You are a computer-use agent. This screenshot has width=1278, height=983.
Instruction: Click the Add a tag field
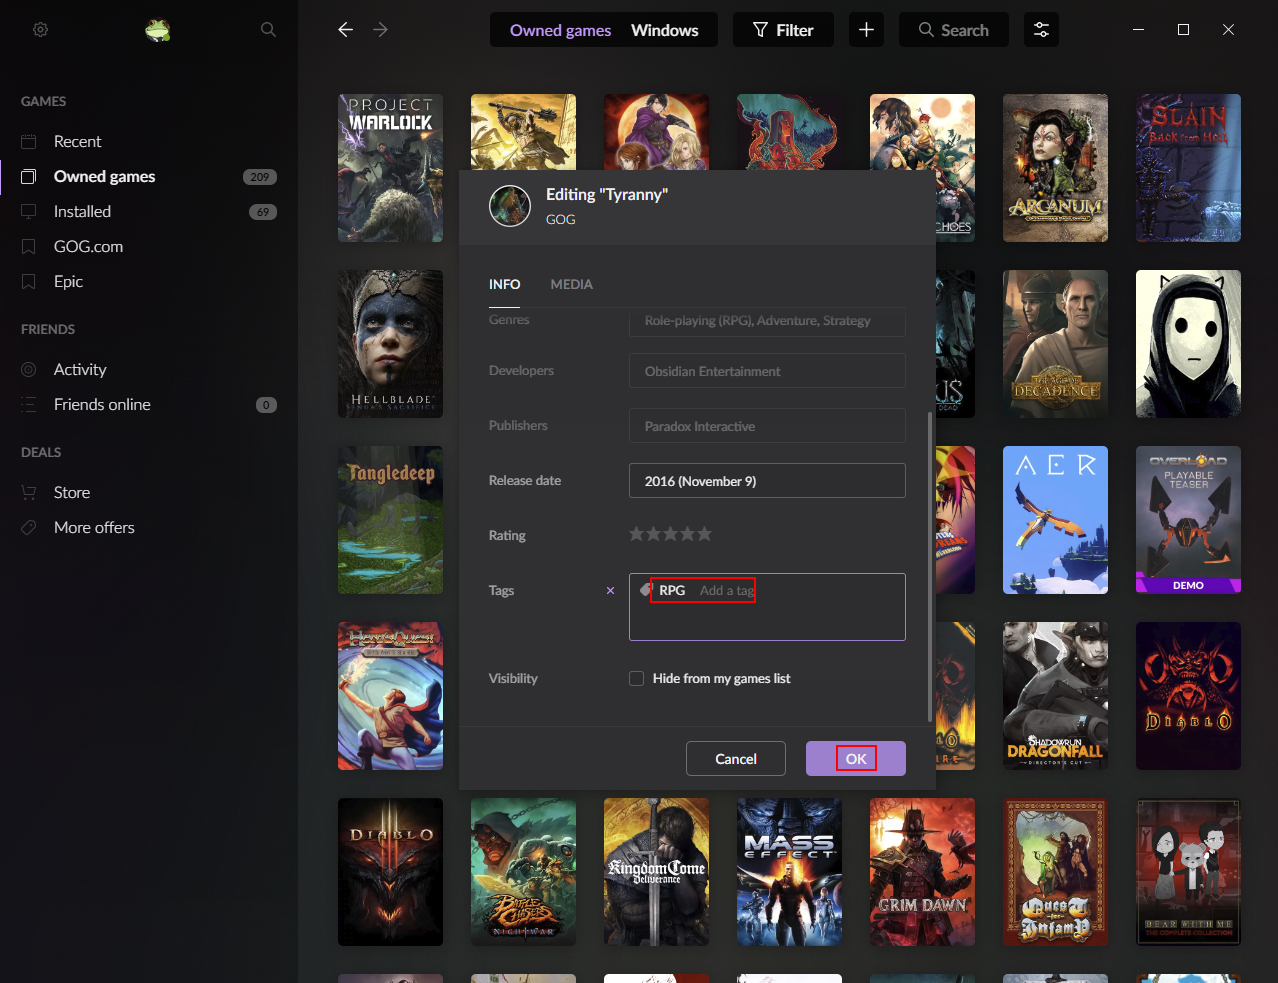(727, 591)
